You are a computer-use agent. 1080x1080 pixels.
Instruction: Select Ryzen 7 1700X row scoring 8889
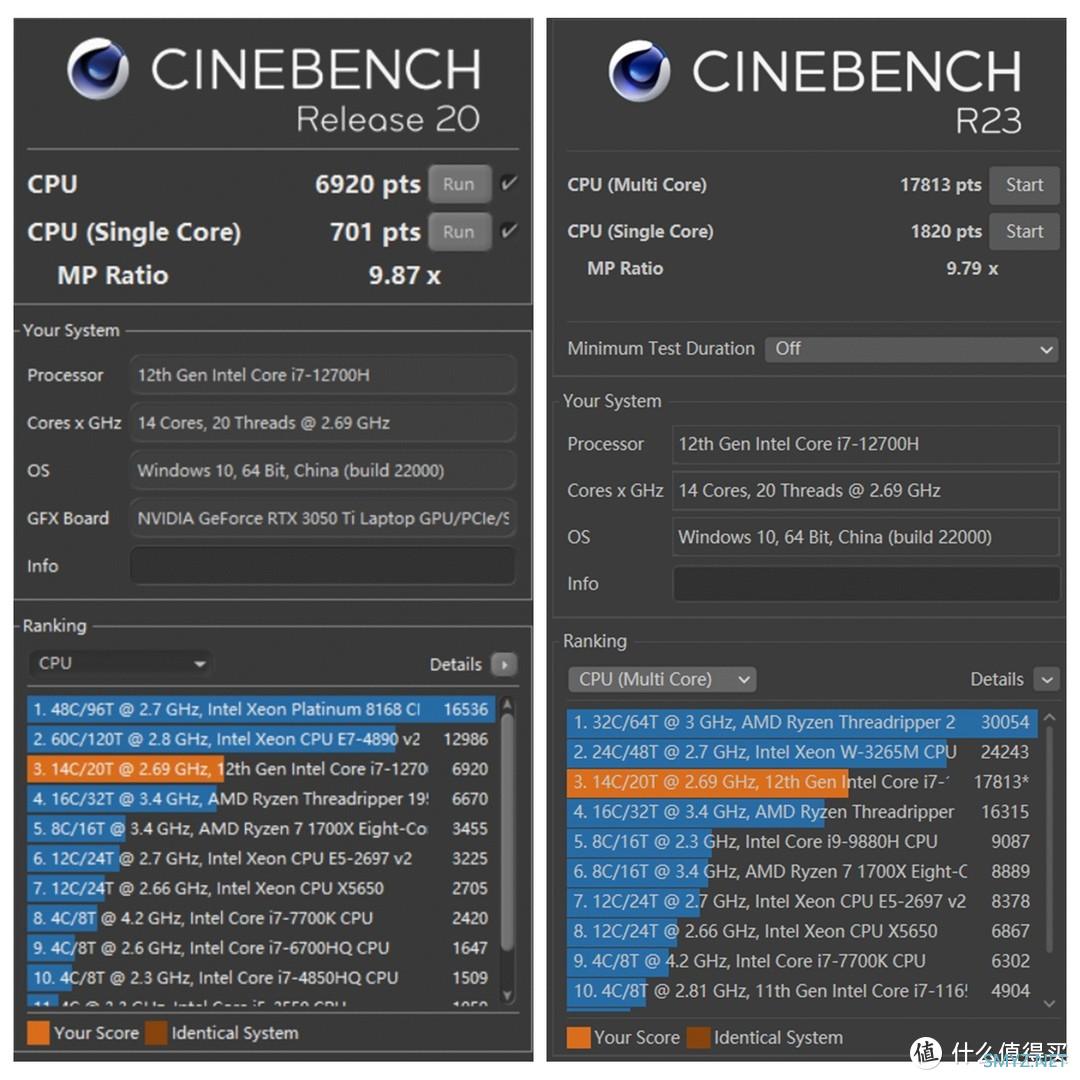802,872
